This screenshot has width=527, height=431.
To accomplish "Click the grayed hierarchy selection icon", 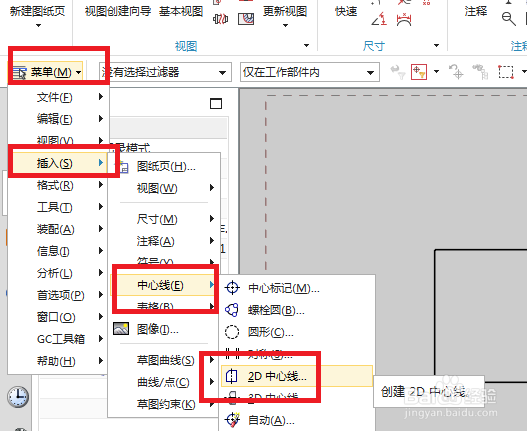I will click(x=480, y=72).
